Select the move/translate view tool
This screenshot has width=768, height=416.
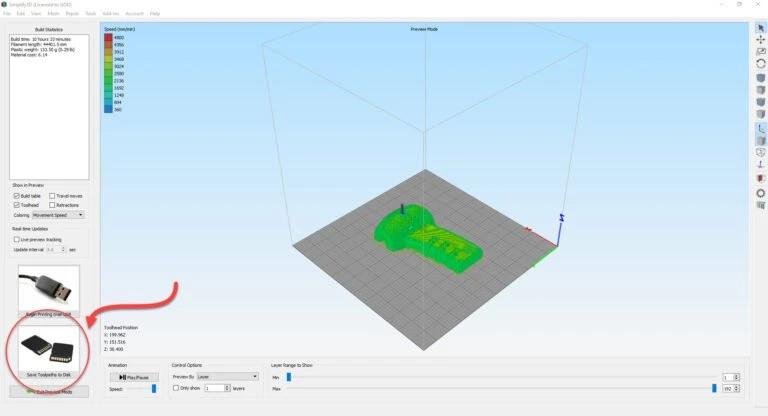click(761, 39)
